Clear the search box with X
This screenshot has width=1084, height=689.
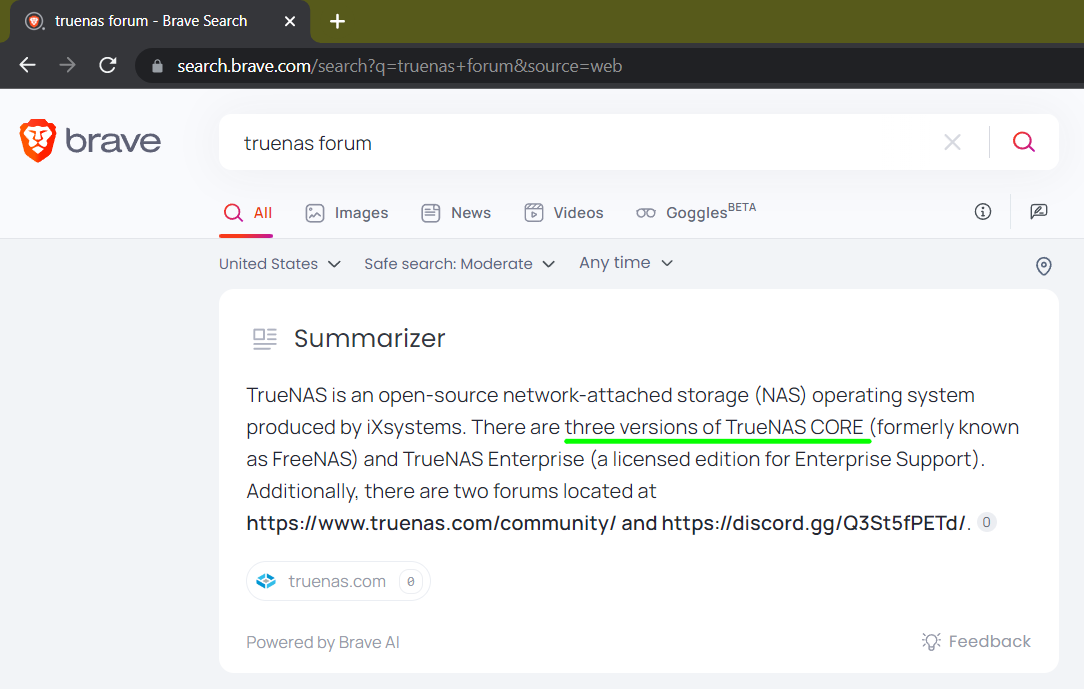953,142
